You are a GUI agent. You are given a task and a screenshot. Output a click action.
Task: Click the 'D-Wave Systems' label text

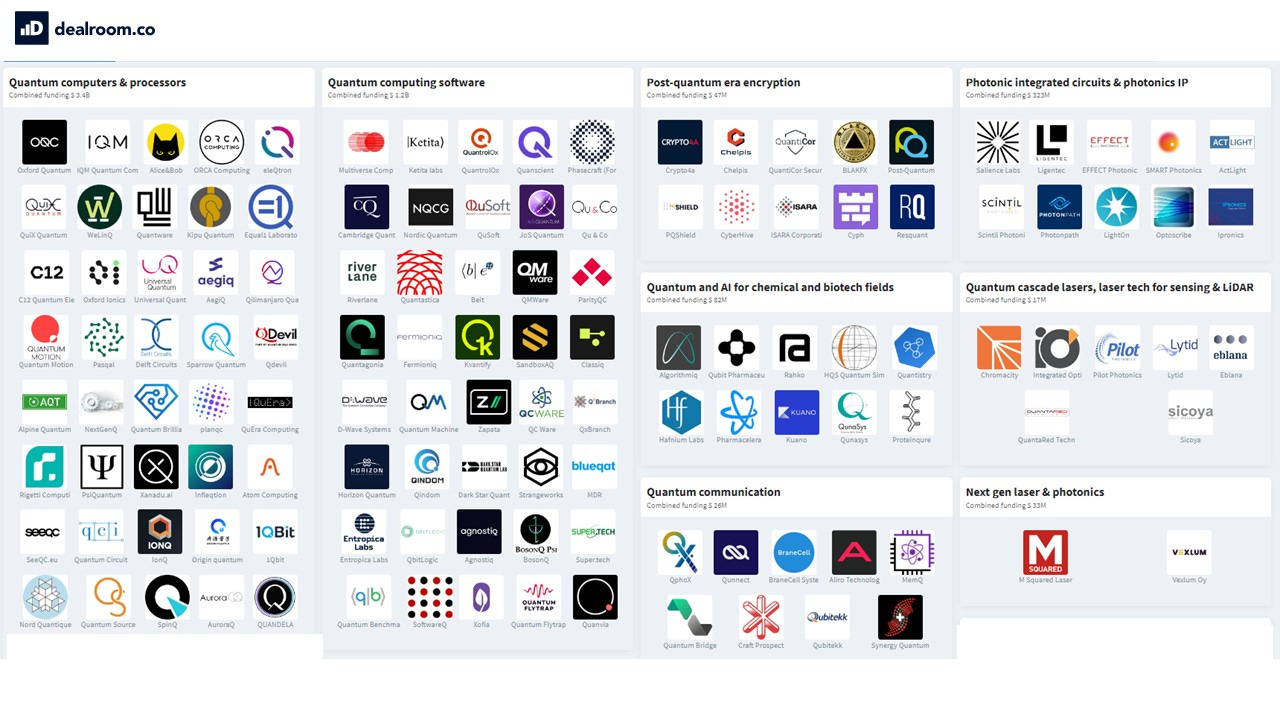(x=366, y=430)
